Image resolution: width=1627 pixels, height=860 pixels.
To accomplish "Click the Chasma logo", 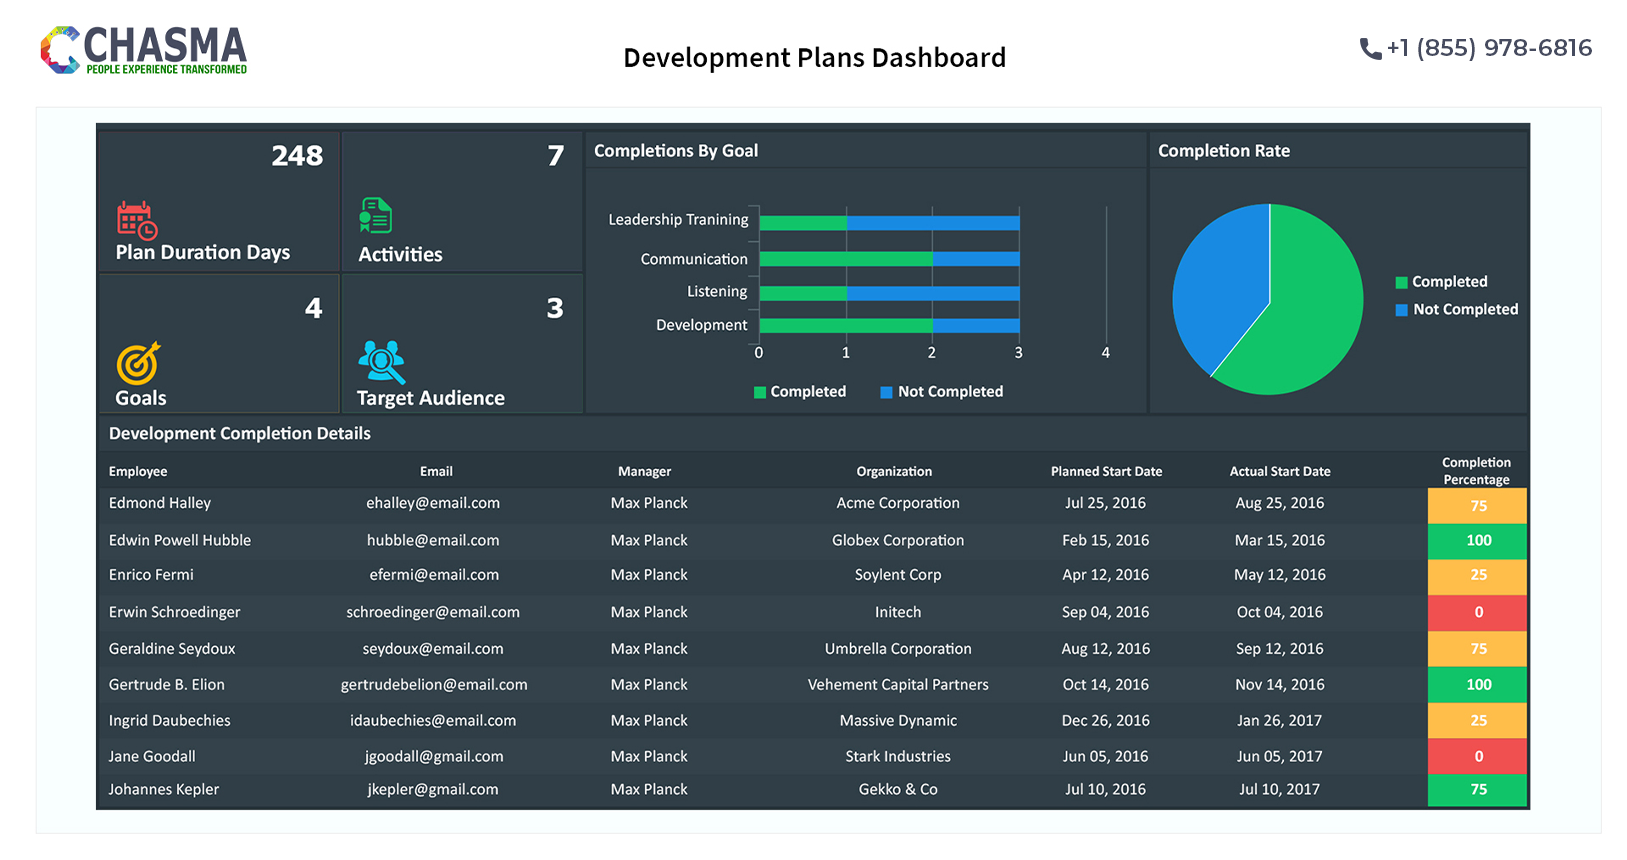I will [144, 50].
